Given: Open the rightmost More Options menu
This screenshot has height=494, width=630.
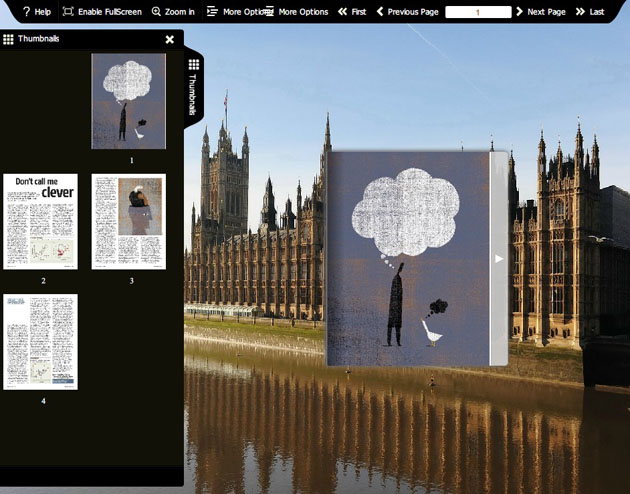Looking at the screenshot, I should tap(297, 12).
